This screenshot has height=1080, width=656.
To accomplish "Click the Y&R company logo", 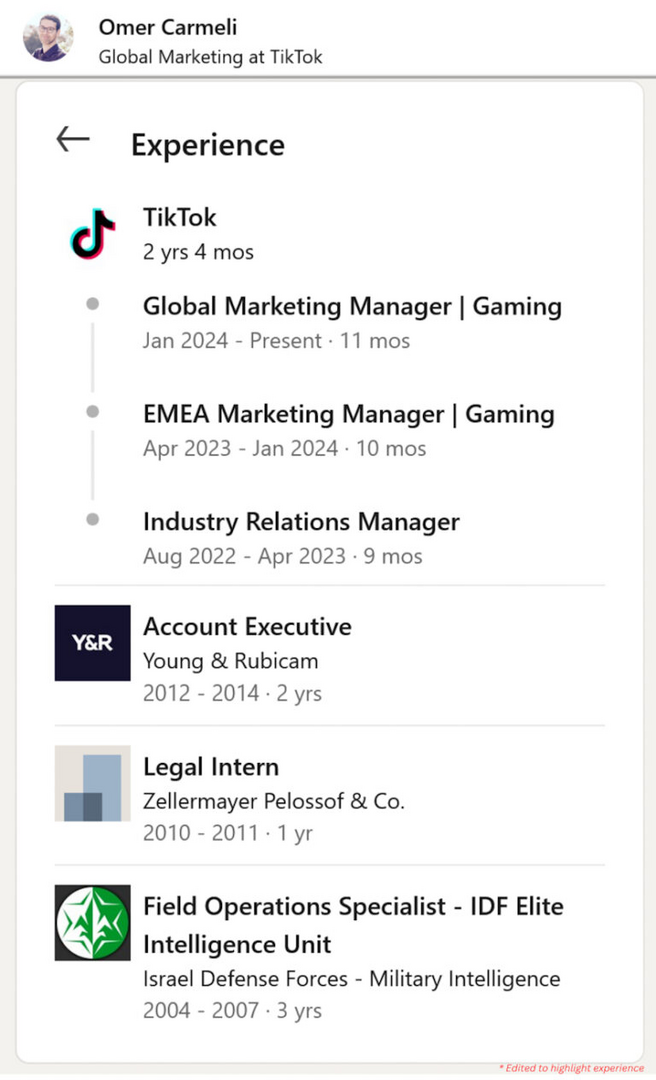I will point(92,643).
